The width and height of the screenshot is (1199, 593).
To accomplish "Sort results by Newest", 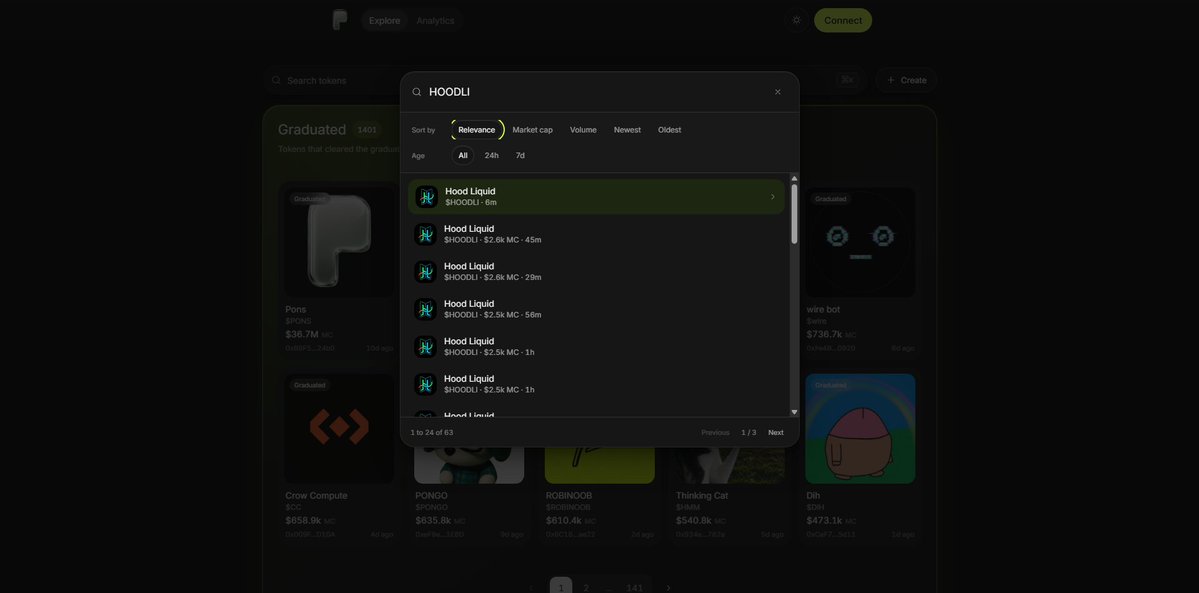I will (x=627, y=130).
